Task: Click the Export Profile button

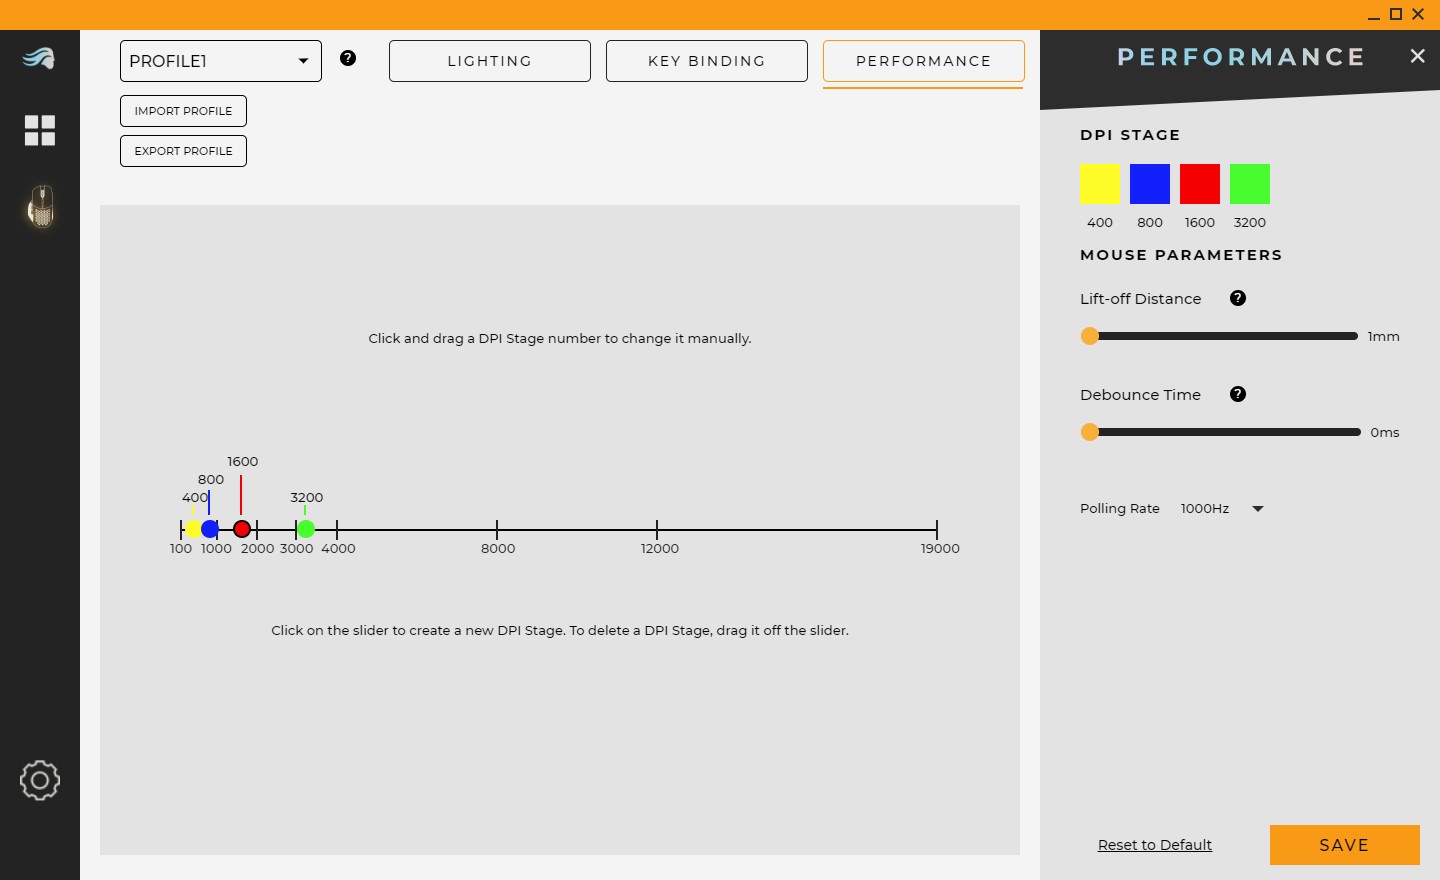Action: (x=183, y=151)
